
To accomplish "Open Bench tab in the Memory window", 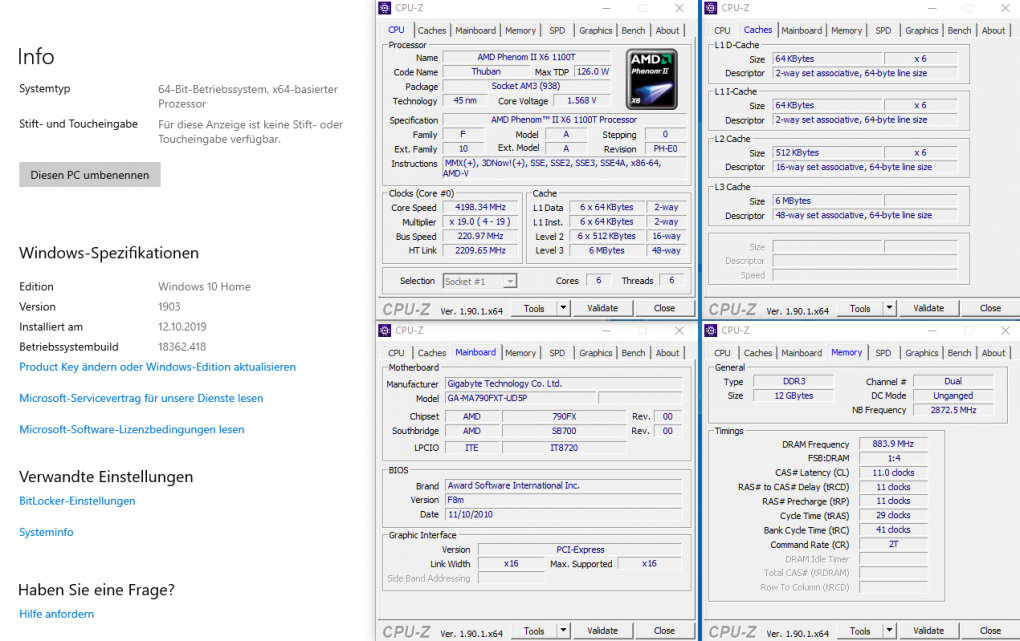I will (959, 353).
